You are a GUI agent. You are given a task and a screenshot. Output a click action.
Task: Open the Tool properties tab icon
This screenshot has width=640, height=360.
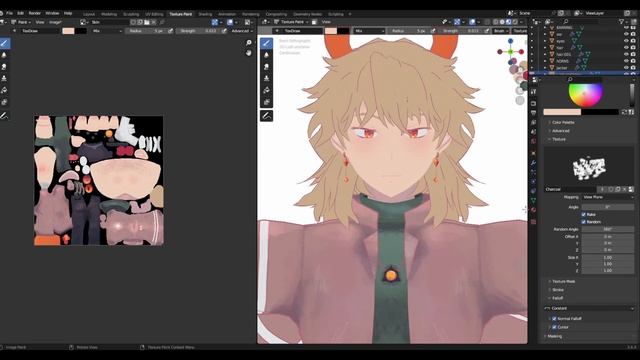pos(533,92)
